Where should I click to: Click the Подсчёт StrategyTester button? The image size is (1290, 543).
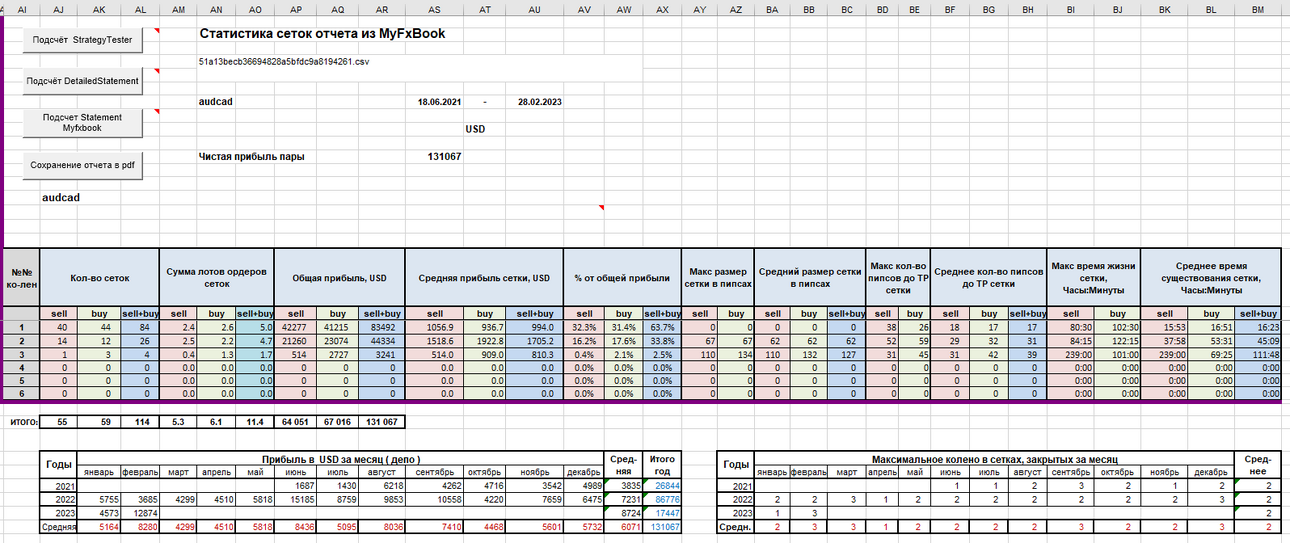tap(82, 40)
